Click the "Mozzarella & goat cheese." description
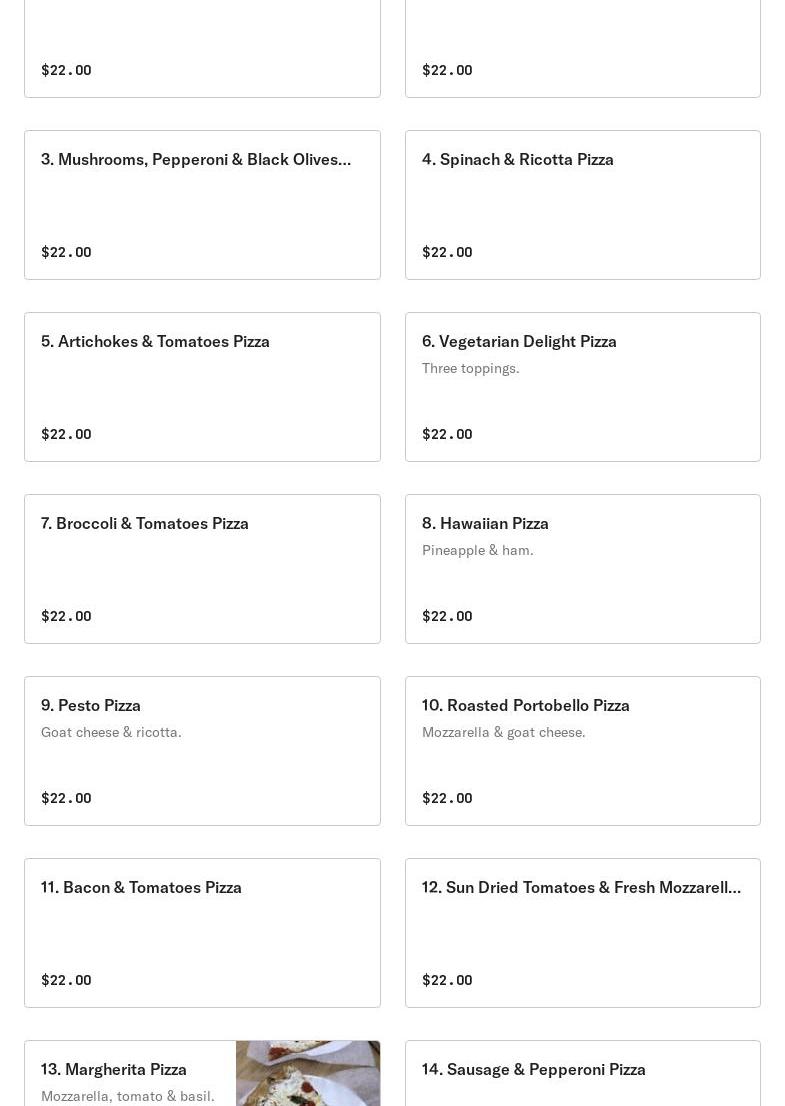The width and height of the screenshot is (785, 1106). click(503, 732)
